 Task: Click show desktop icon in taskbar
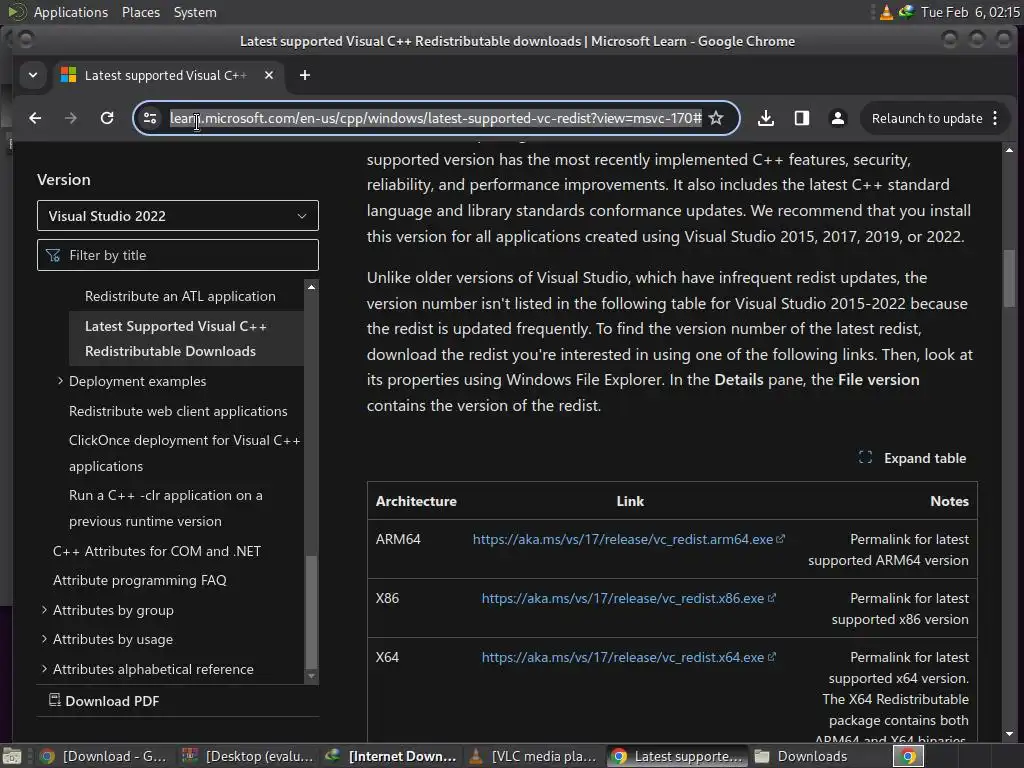click(x=12, y=756)
